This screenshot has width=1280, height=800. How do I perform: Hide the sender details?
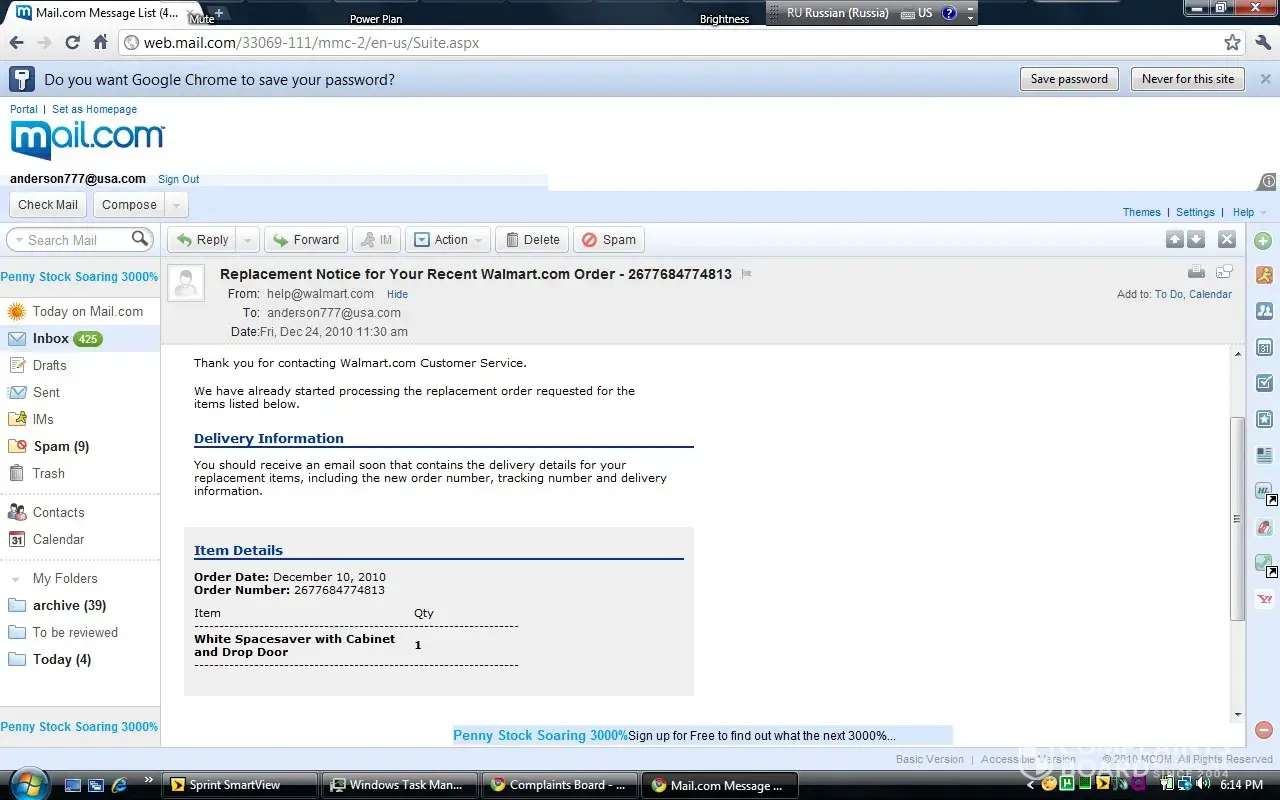(x=397, y=295)
